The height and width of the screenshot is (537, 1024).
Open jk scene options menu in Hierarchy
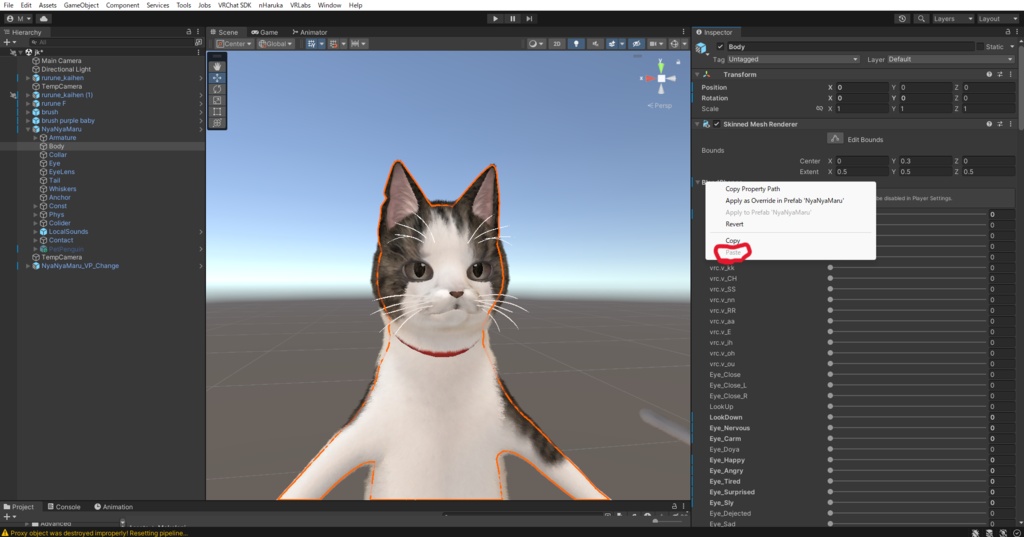tap(199, 52)
